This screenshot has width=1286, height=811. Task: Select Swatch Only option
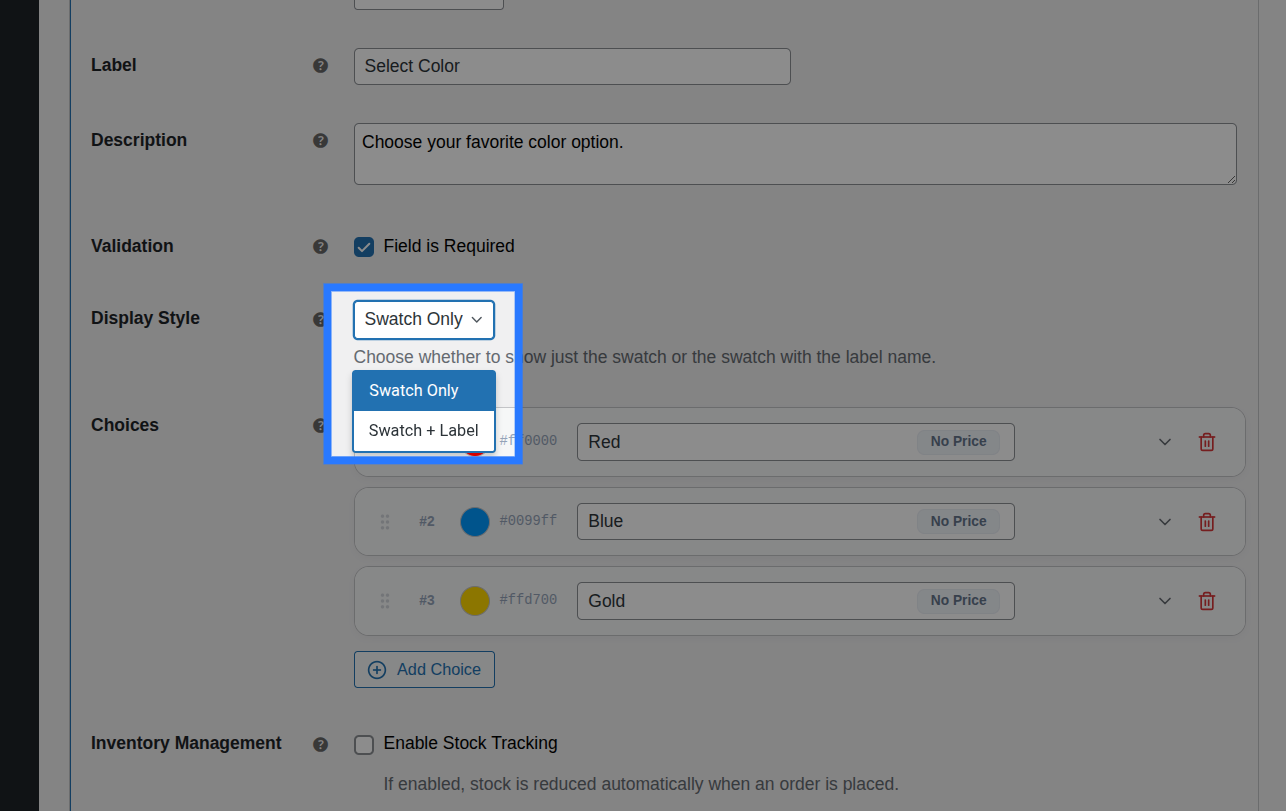tap(424, 391)
